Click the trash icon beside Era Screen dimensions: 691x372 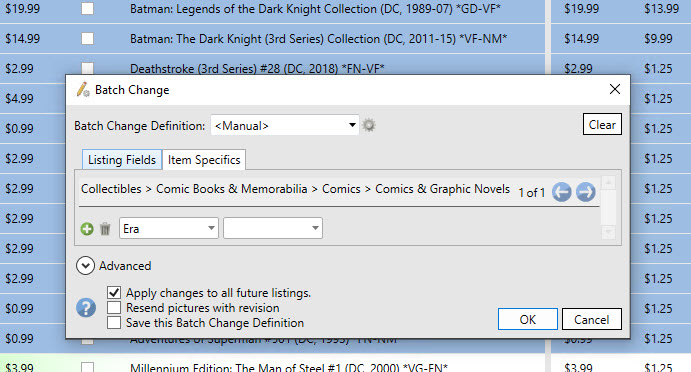tap(105, 229)
